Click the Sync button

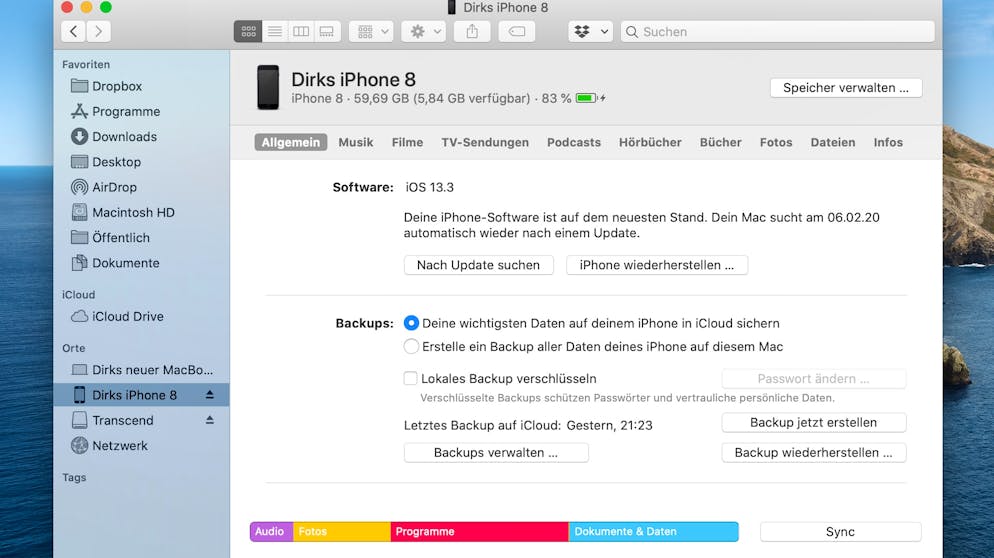click(x=841, y=532)
